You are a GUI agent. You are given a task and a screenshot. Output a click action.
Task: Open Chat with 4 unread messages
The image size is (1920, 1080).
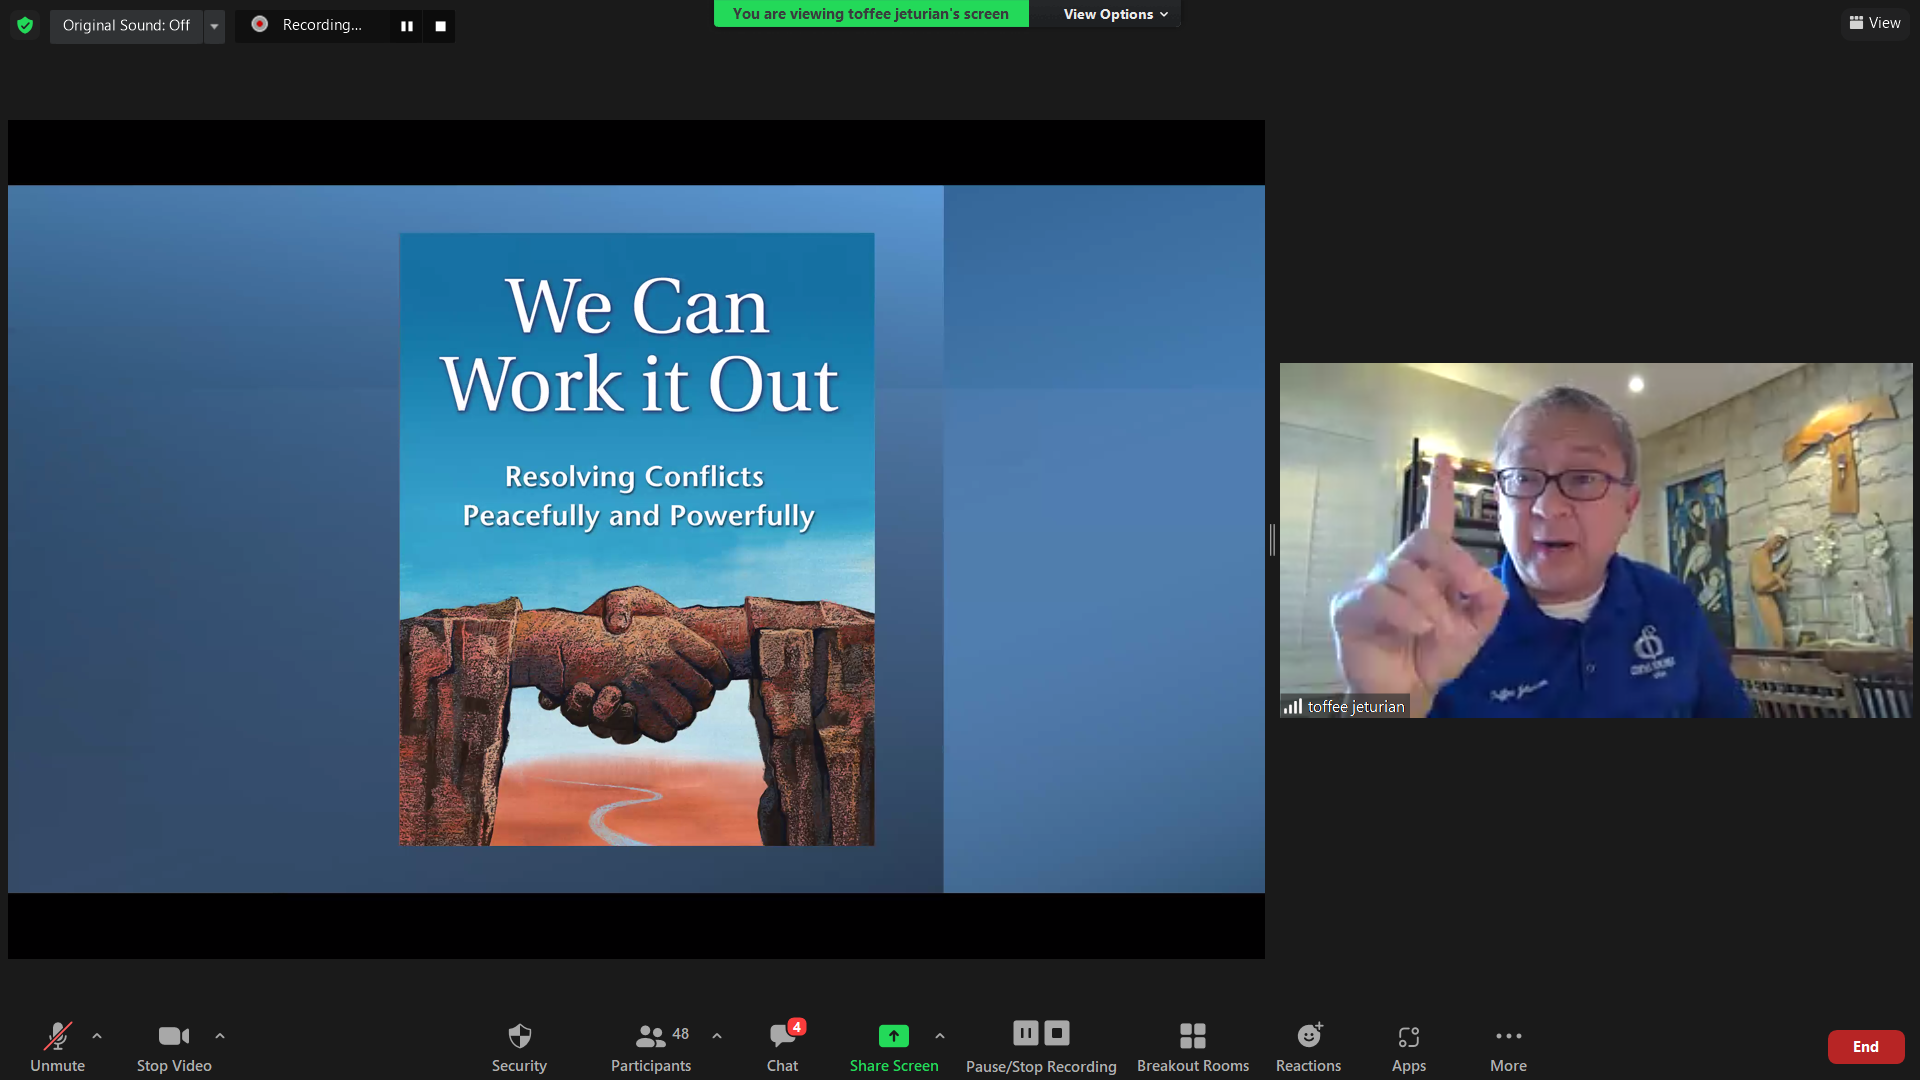[783, 1047]
